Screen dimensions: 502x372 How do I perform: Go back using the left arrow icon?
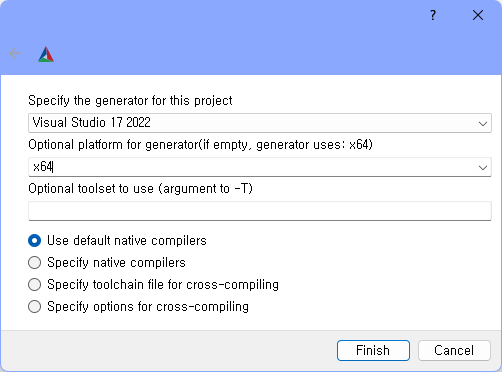pyautogui.click(x=15, y=53)
